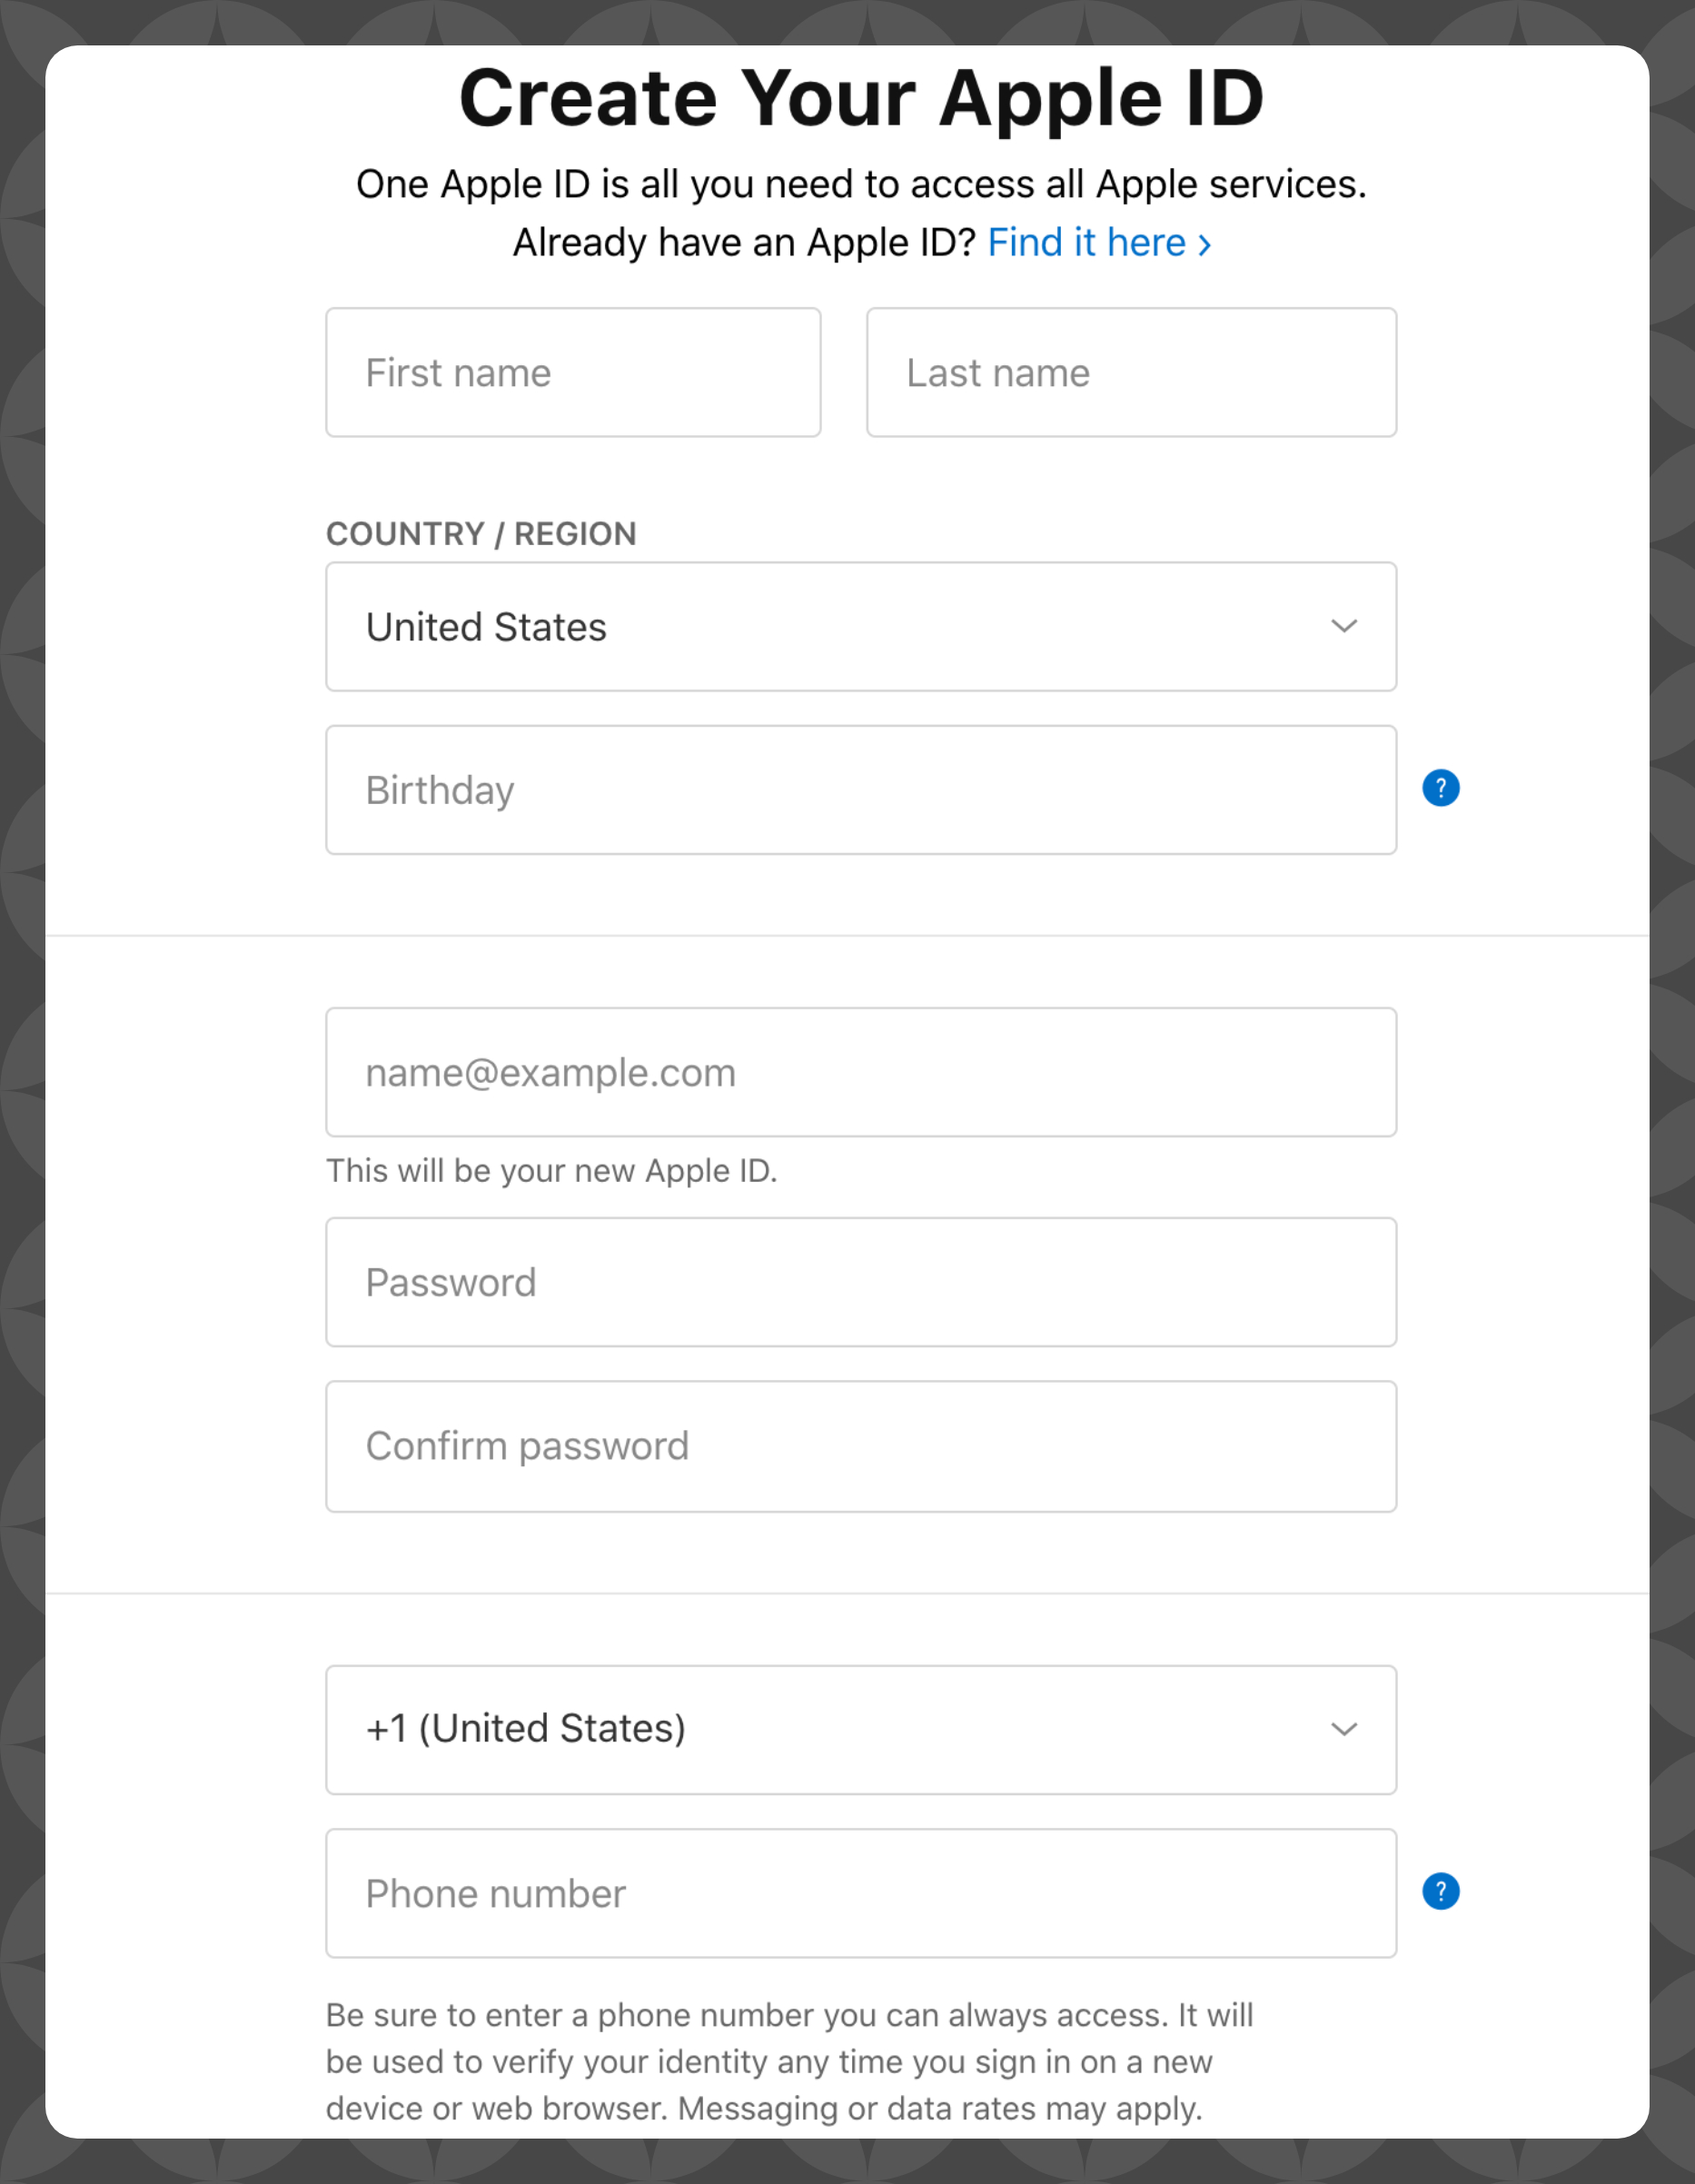Click the Birthday help question mark icon
1695x2184 pixels.
coord(1440,788)
